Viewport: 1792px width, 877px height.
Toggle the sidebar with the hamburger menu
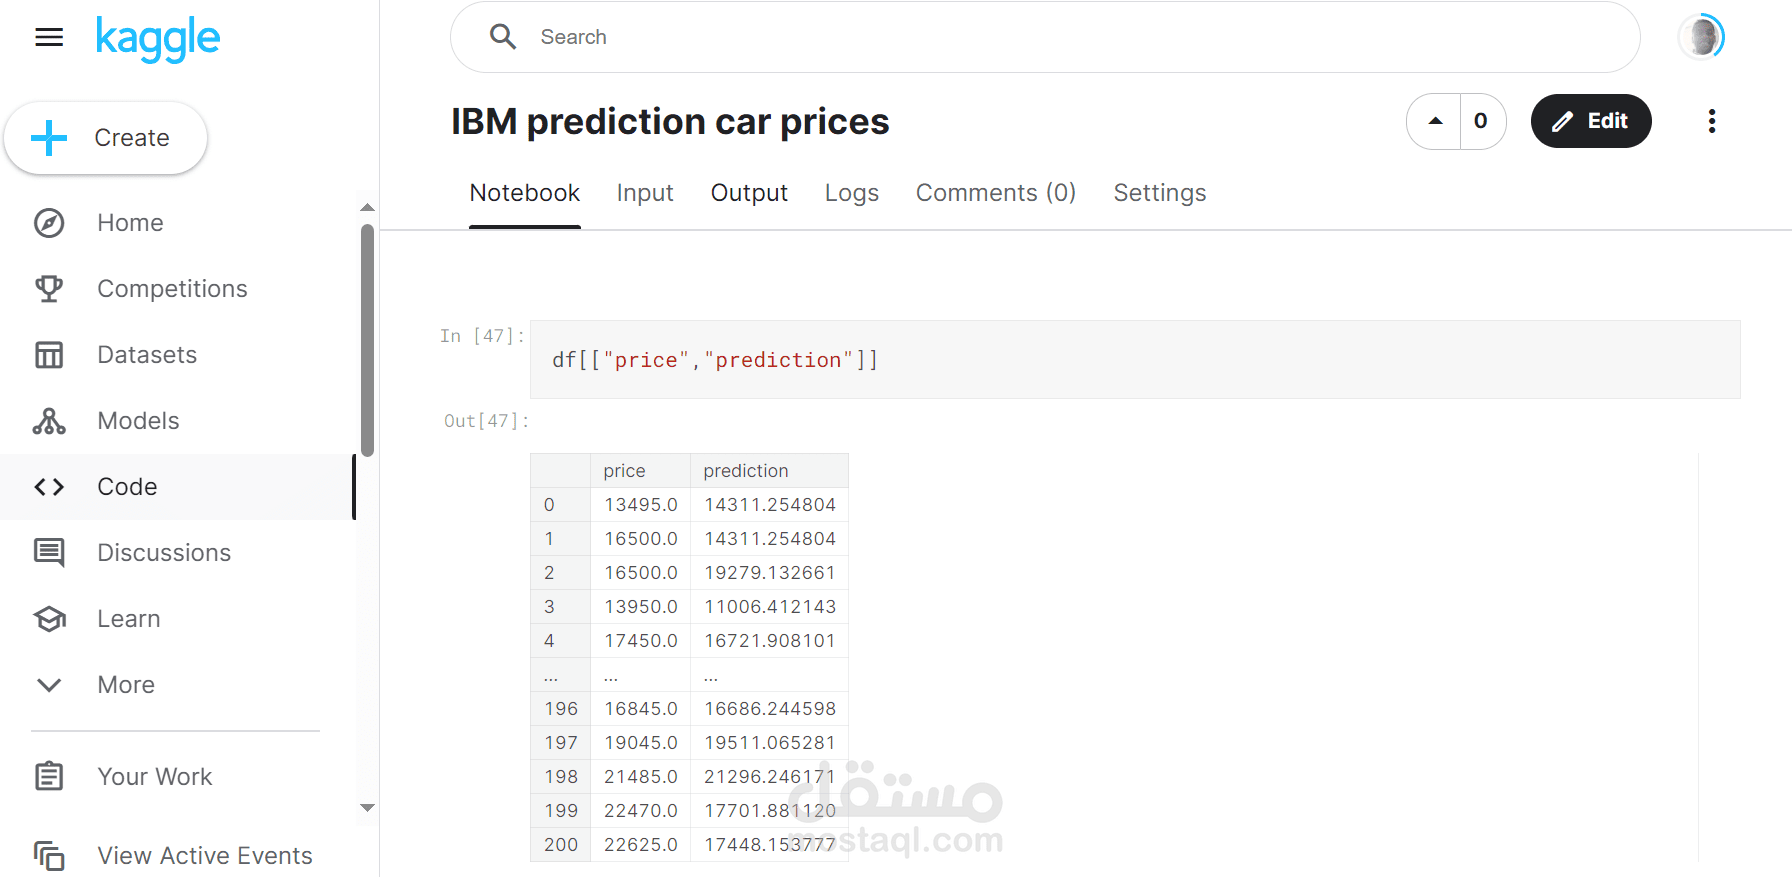[48, 37]
